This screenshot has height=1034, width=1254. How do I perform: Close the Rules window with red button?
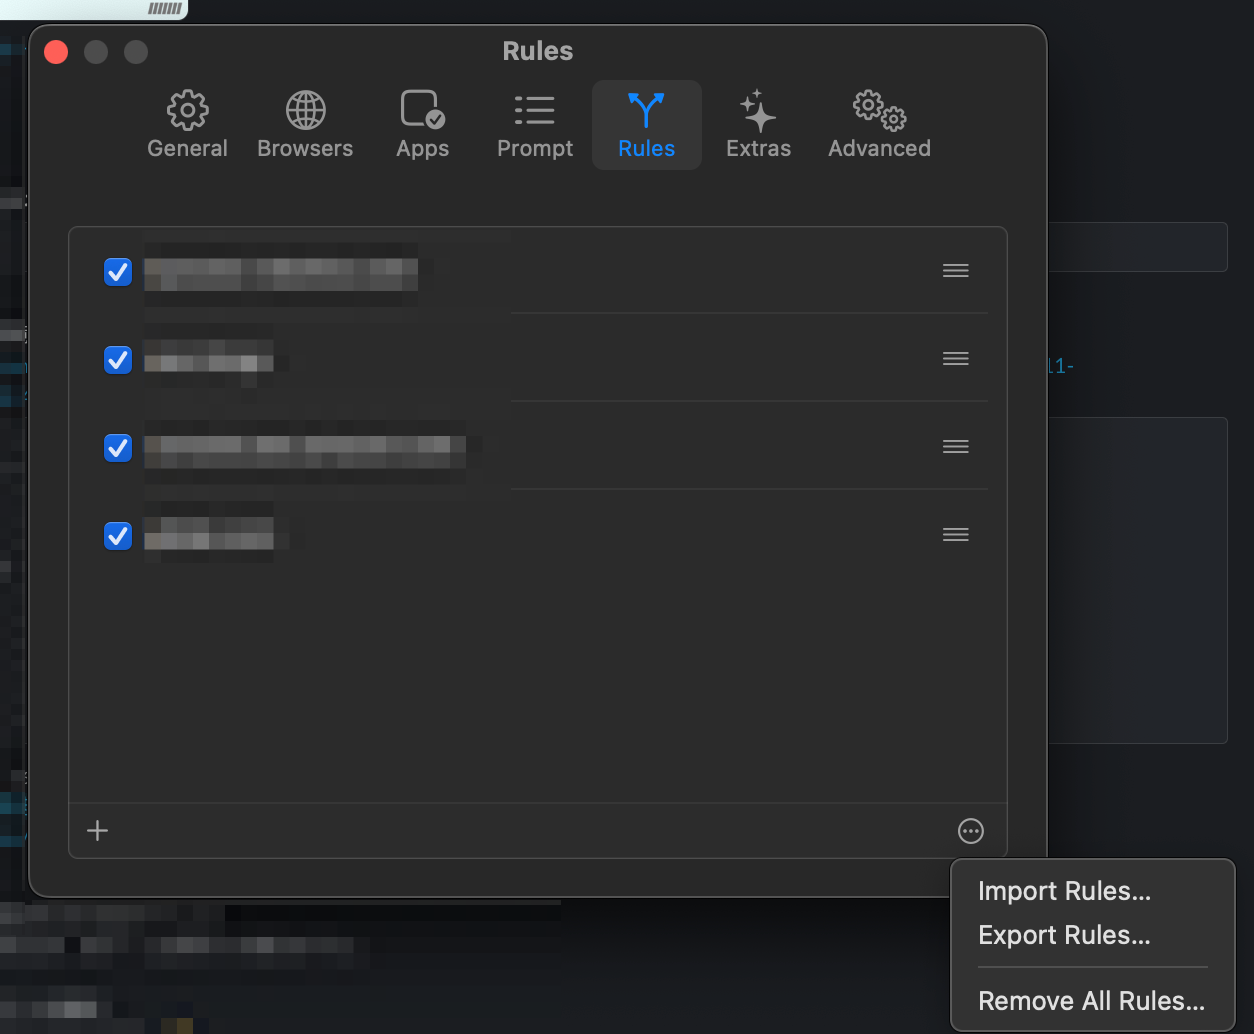click(x=57, y=52)
